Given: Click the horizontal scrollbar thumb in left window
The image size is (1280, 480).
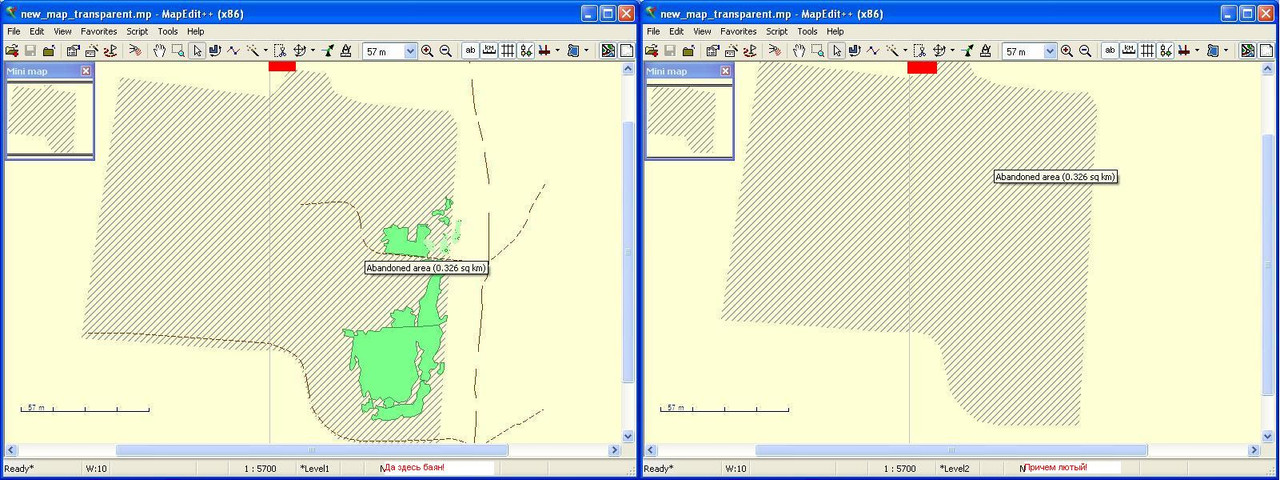Looking at the screenshot, I should [x=311, y=451].
